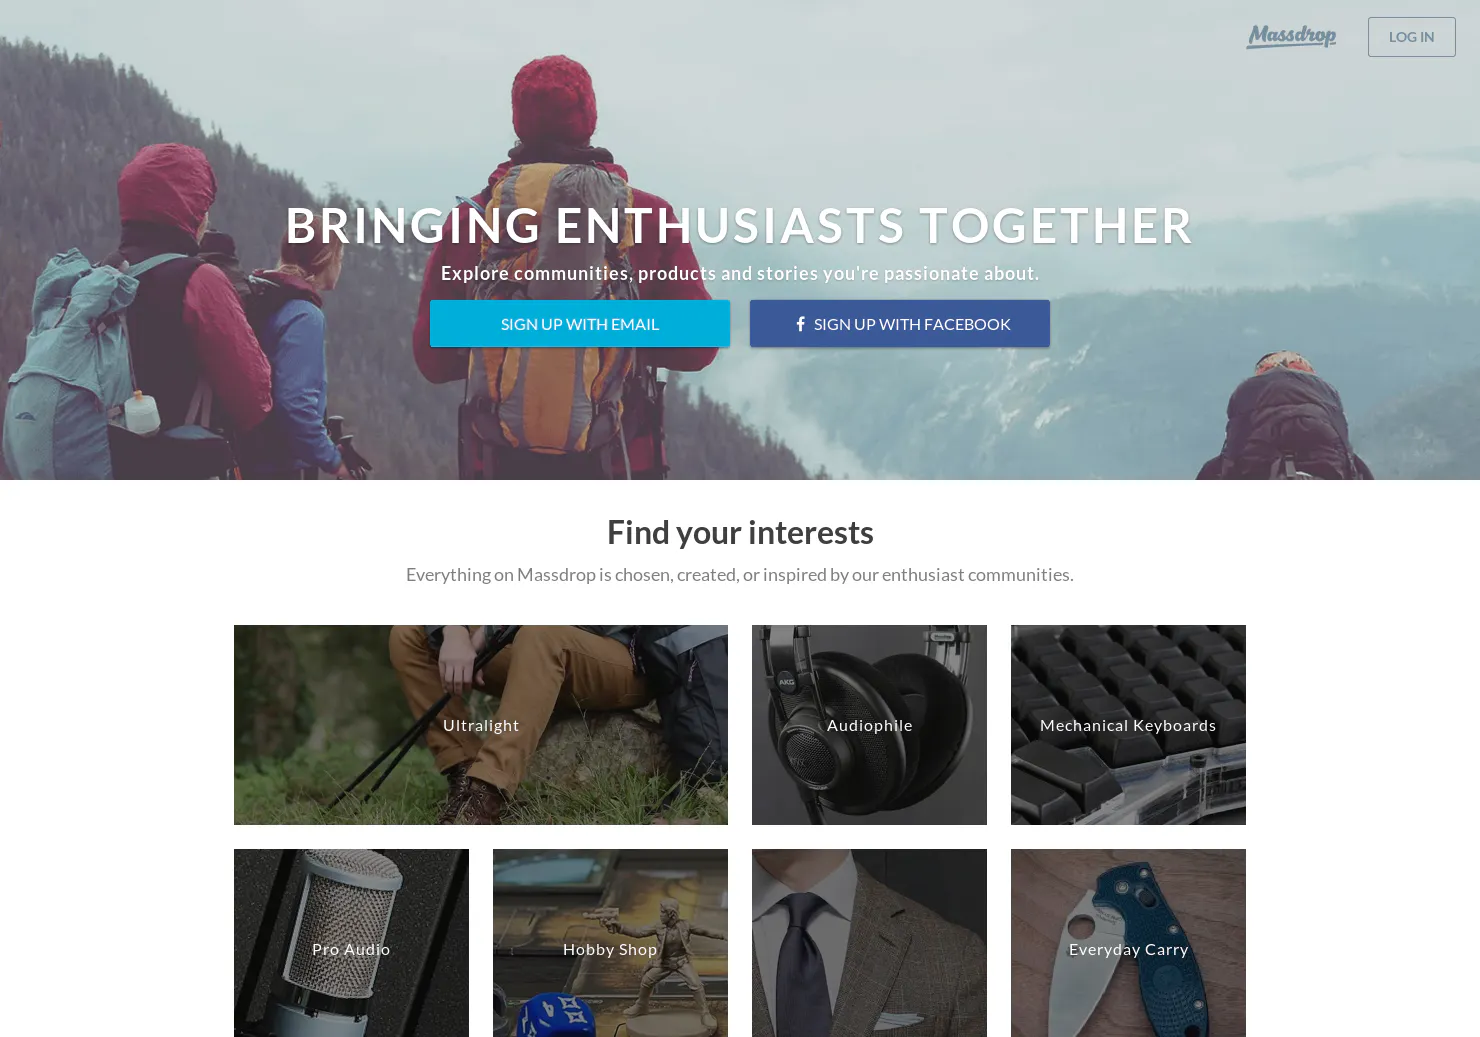Choose the Mechanical Keyboards tile
The height and width of the screenshot is (1037, 1480).
click(x=1128, y=725)
